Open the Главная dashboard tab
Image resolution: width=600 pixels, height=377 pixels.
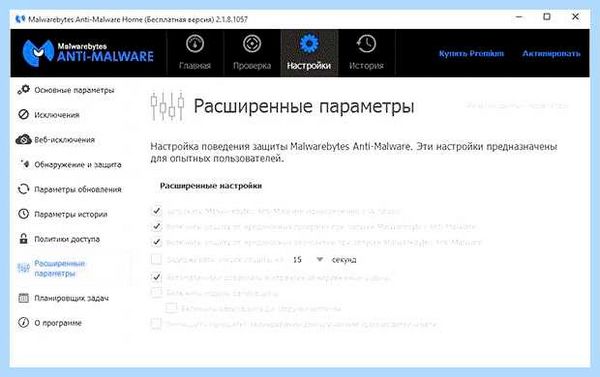click(x=195, y=53)
